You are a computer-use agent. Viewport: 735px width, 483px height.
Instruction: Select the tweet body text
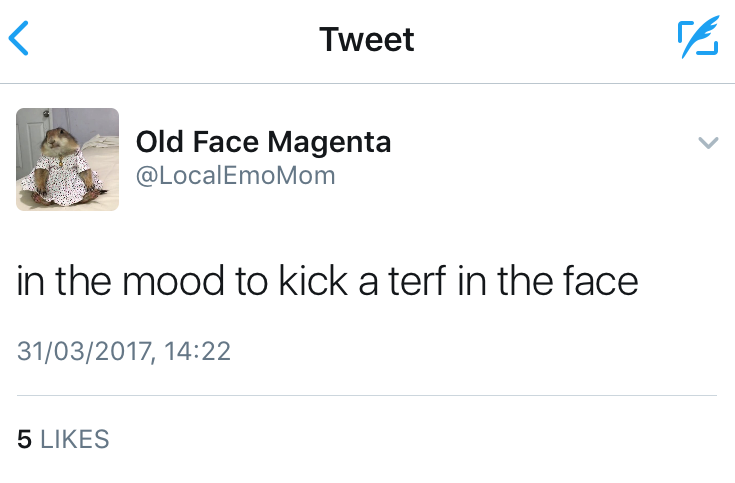click(x=327, y=282)
